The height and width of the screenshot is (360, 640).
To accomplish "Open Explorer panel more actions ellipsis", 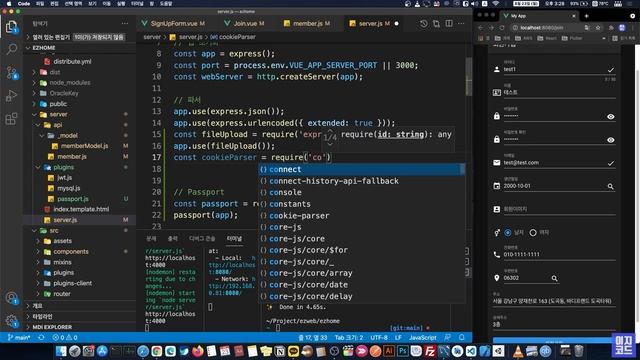I will (x=124, y=24).
